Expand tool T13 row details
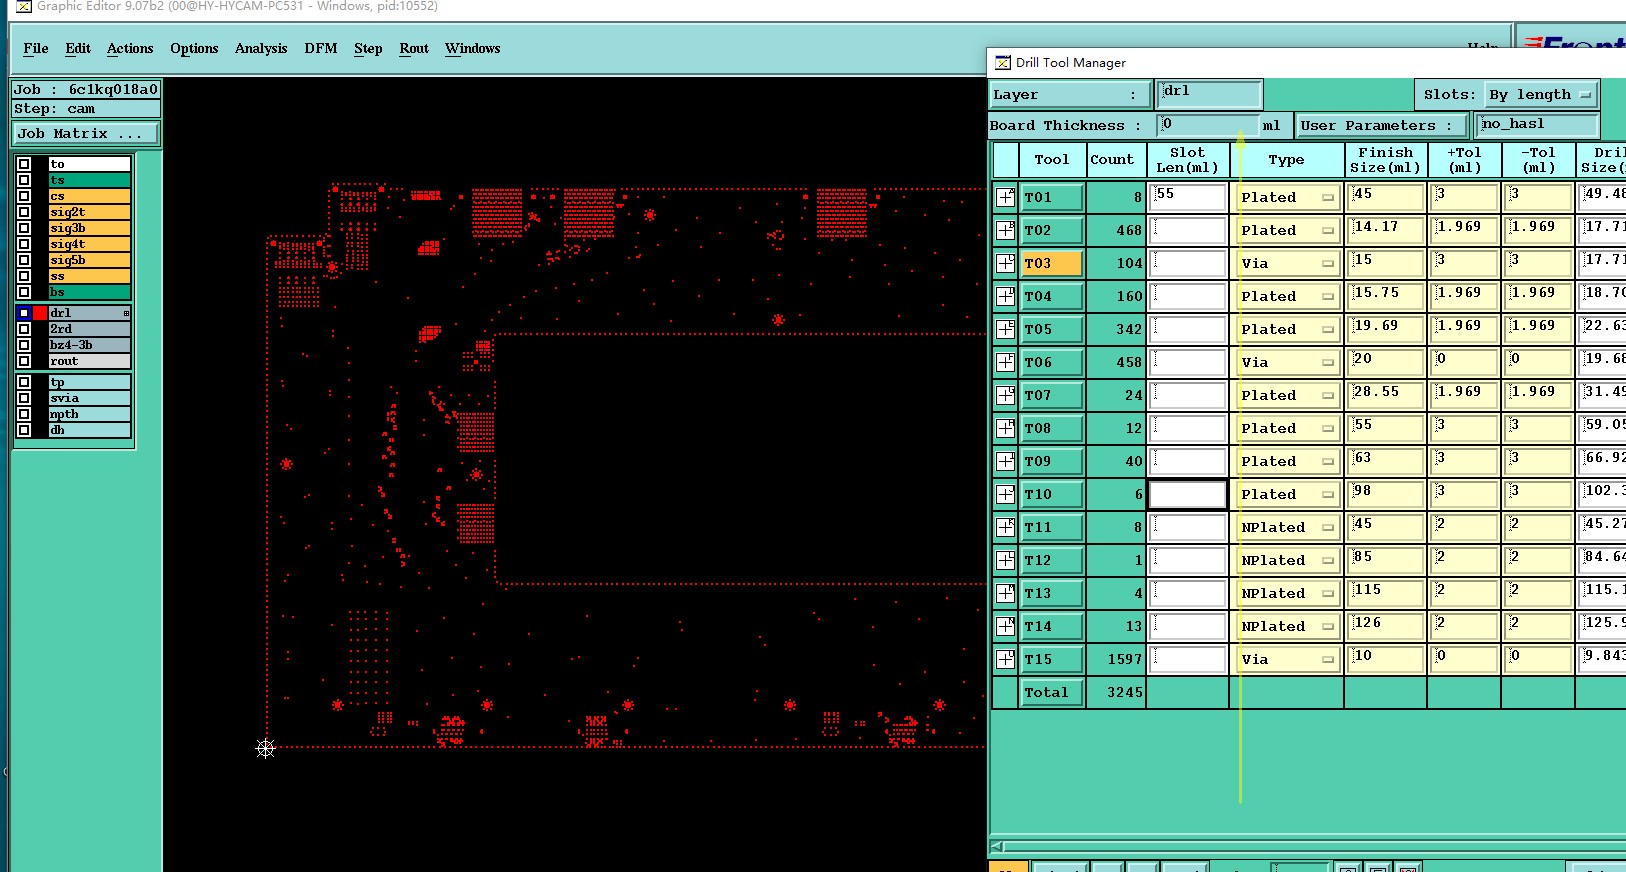1626x872 pixels. [x=1005, y=593]
